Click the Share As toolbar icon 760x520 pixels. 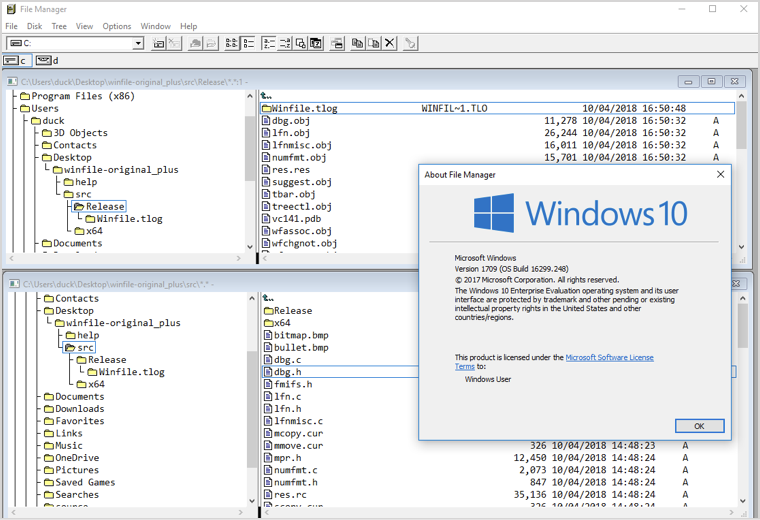pos(195,43)
